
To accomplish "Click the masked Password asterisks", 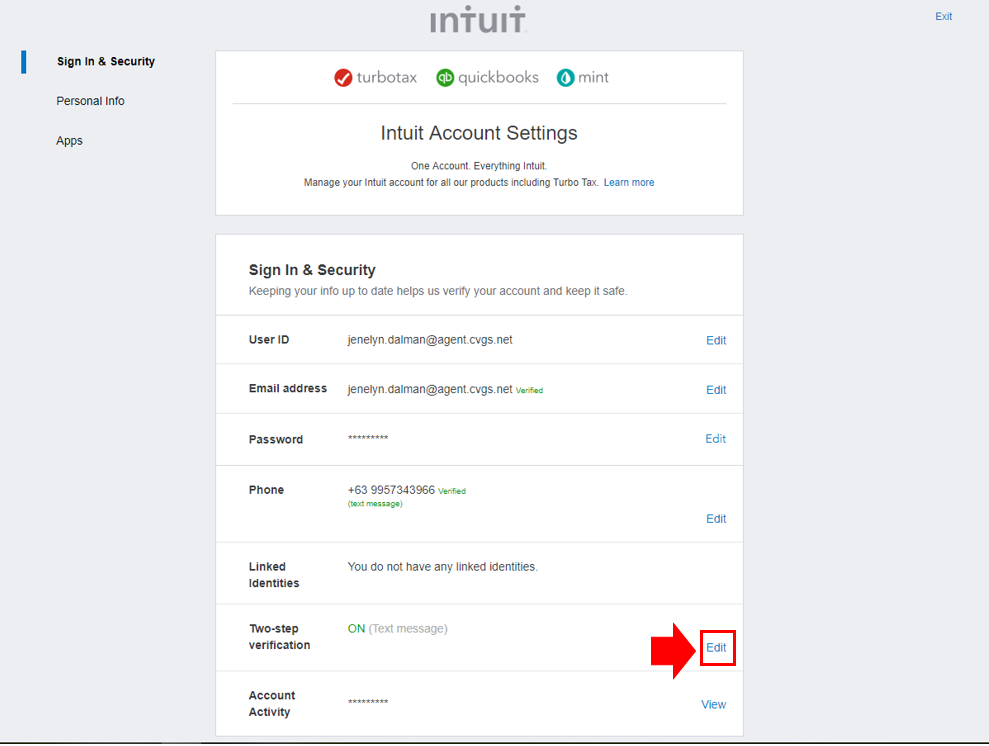I will [368, 438].
